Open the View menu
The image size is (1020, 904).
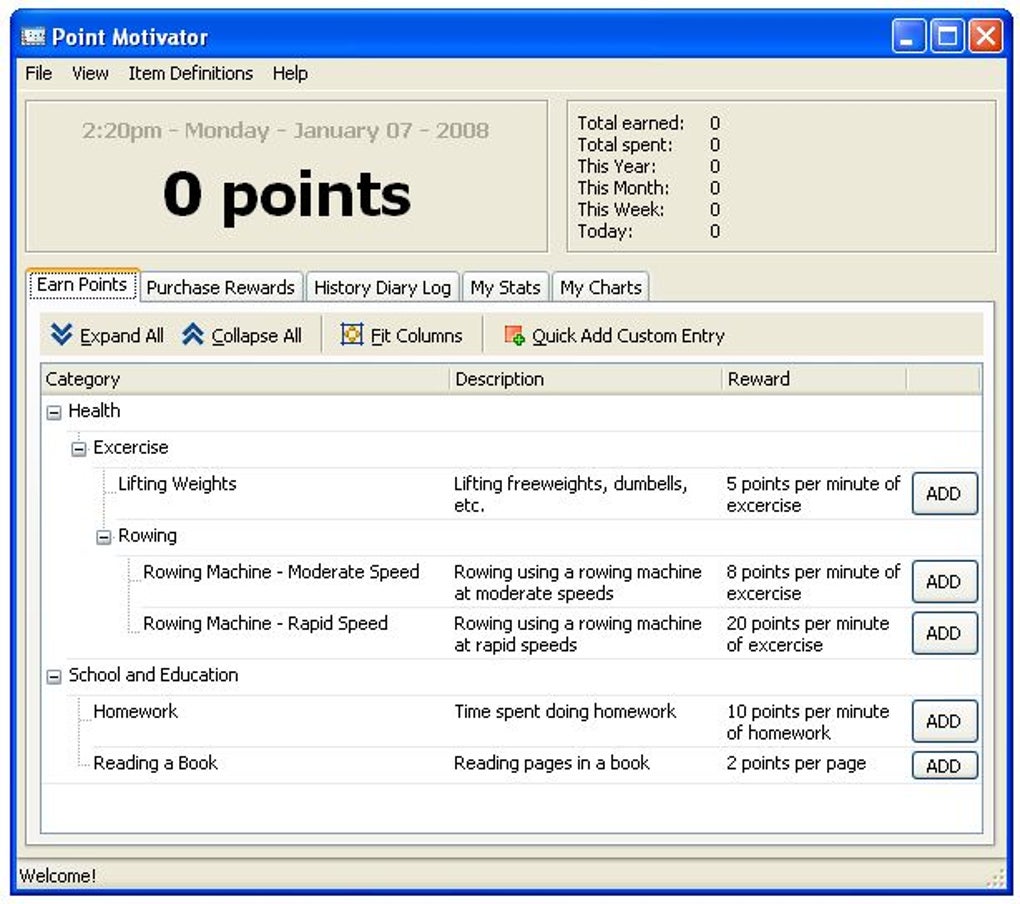[x=90, y=73]
